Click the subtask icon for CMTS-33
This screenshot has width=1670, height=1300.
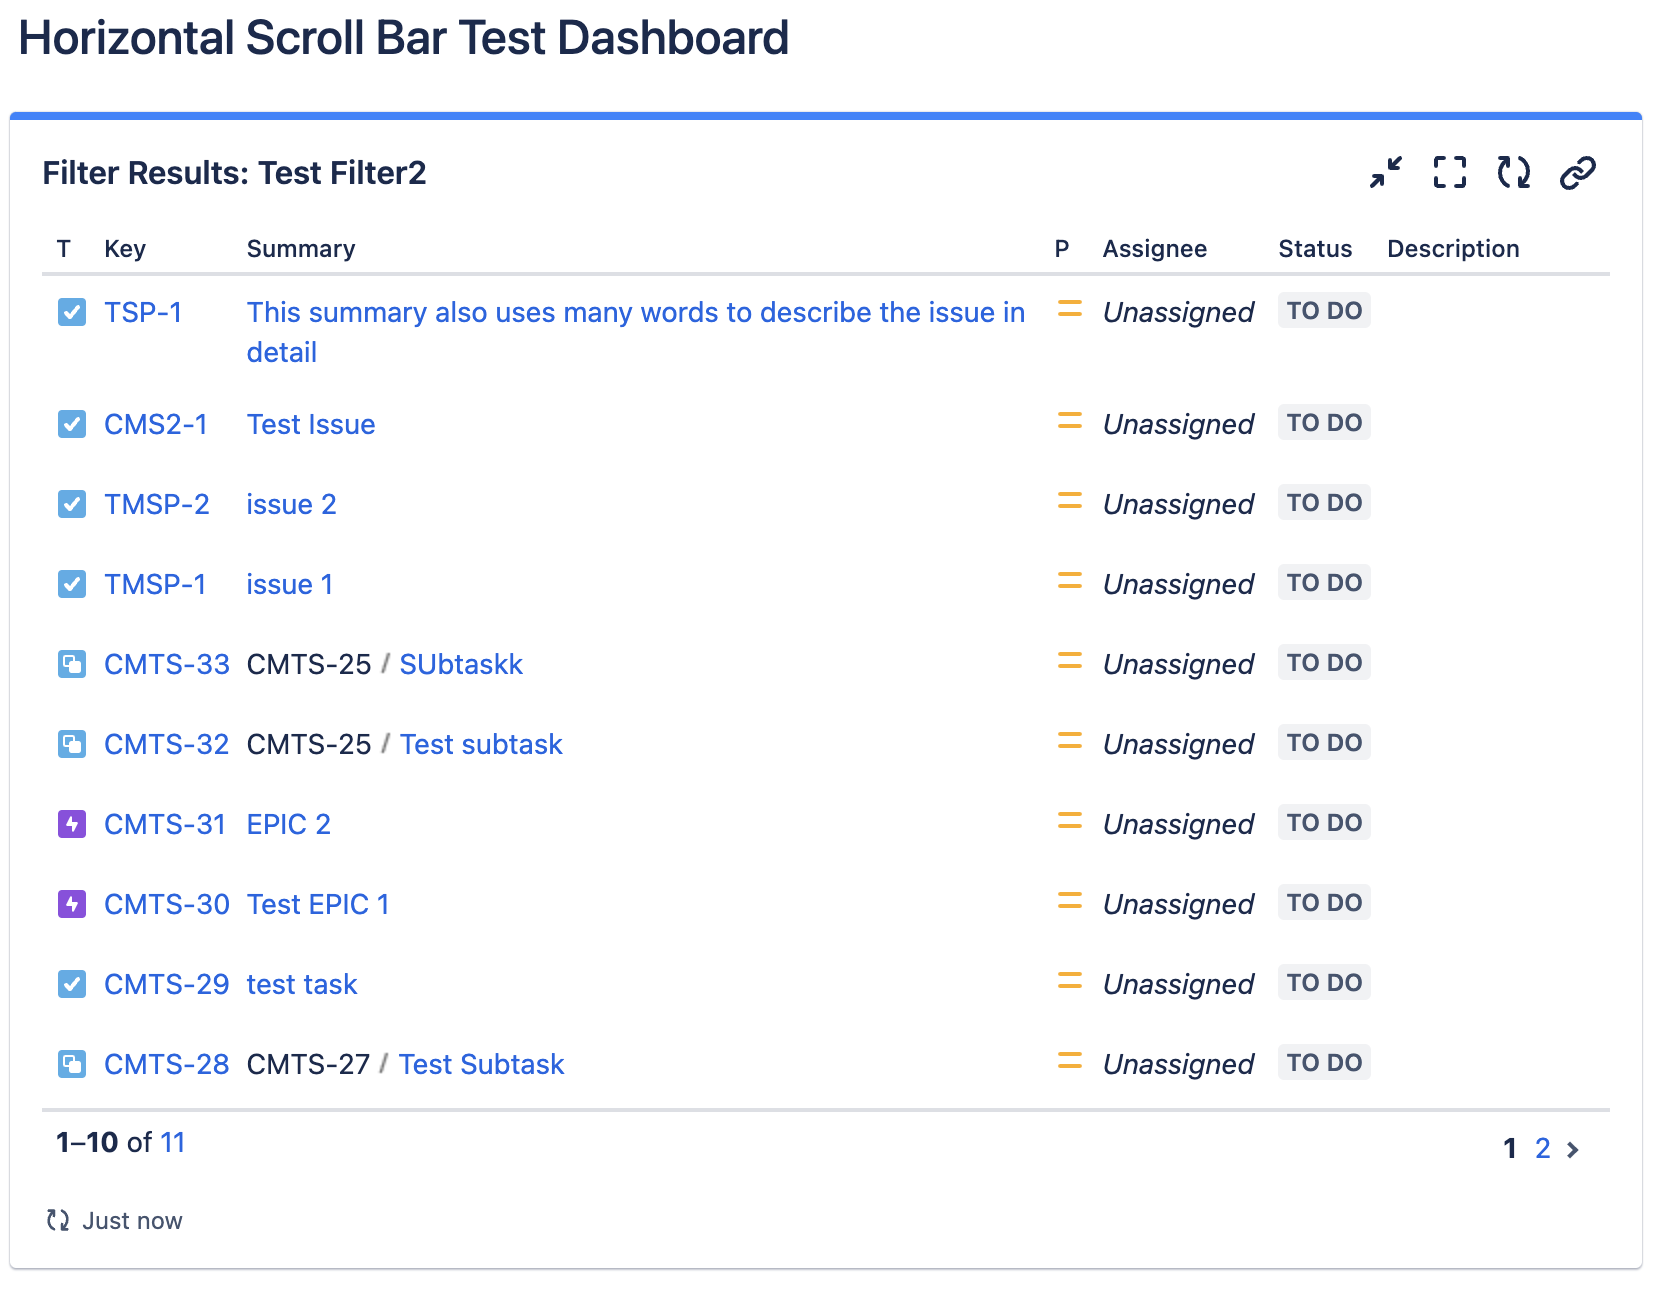[x=72, y=664]
